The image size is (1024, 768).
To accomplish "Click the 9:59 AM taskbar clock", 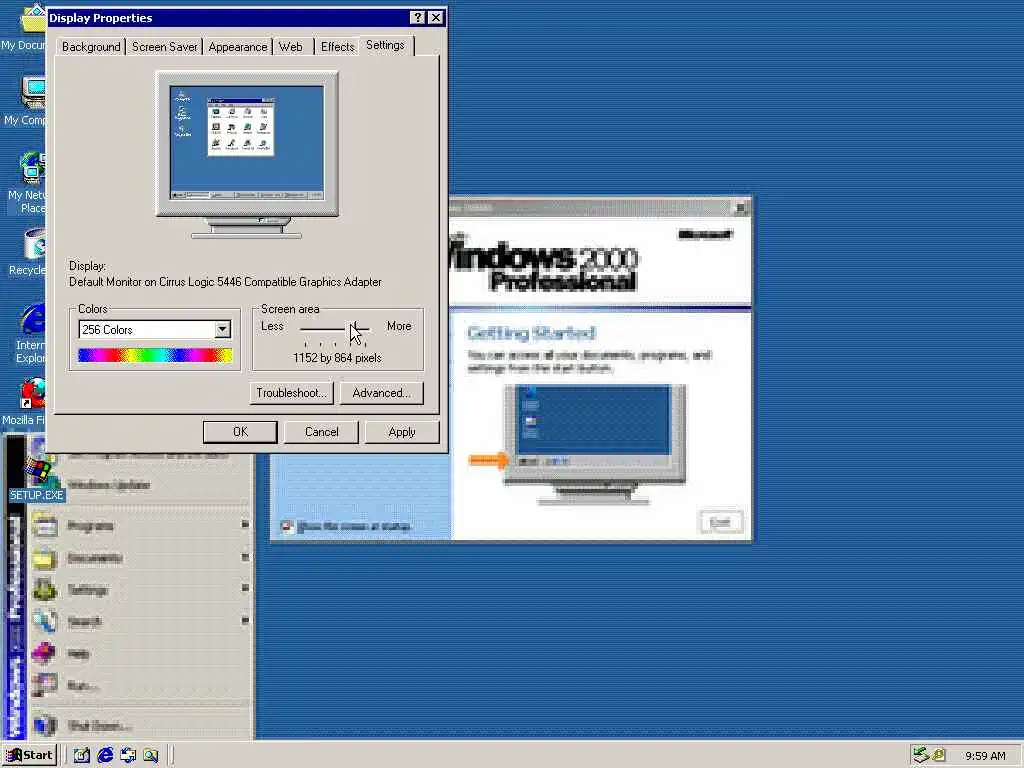I will coord(985,756).
